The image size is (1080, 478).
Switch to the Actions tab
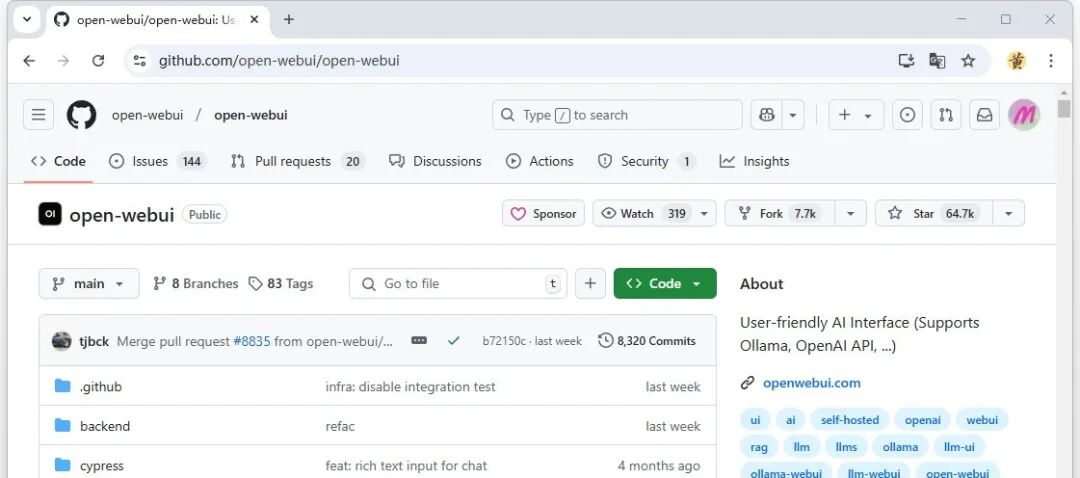(x=539, y=161)
